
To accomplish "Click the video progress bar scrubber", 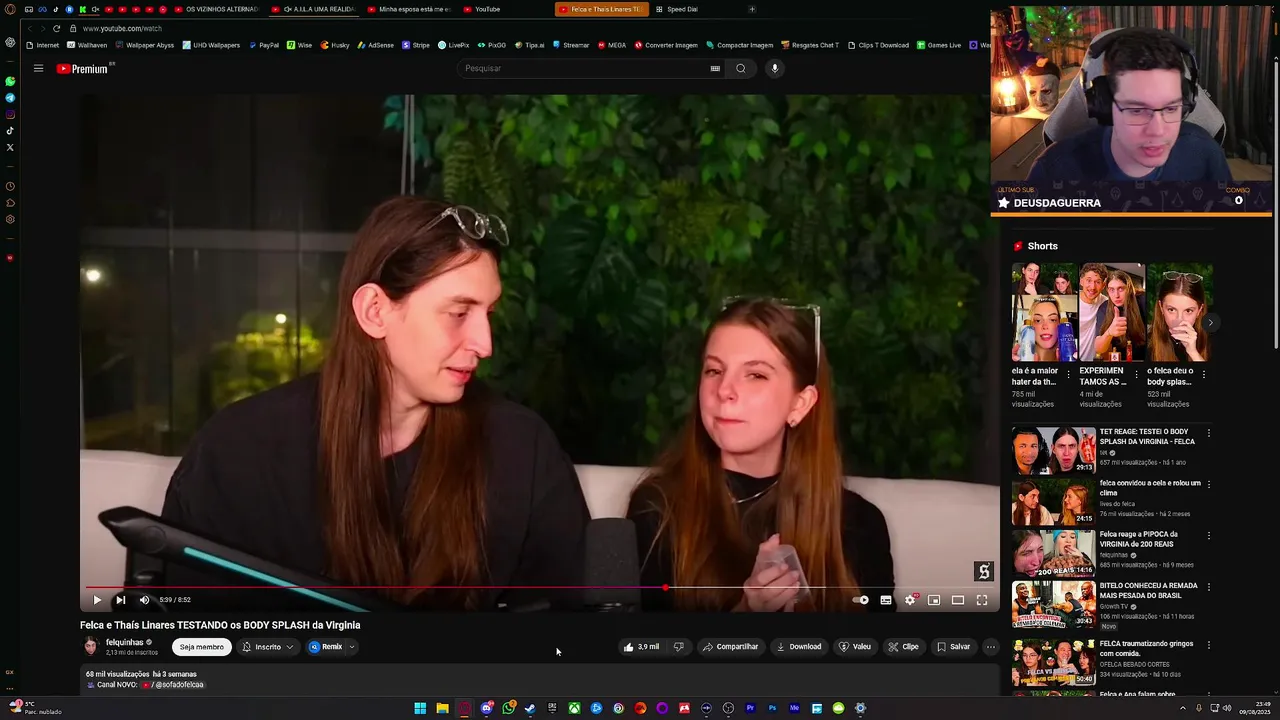I will click(666, 588).
